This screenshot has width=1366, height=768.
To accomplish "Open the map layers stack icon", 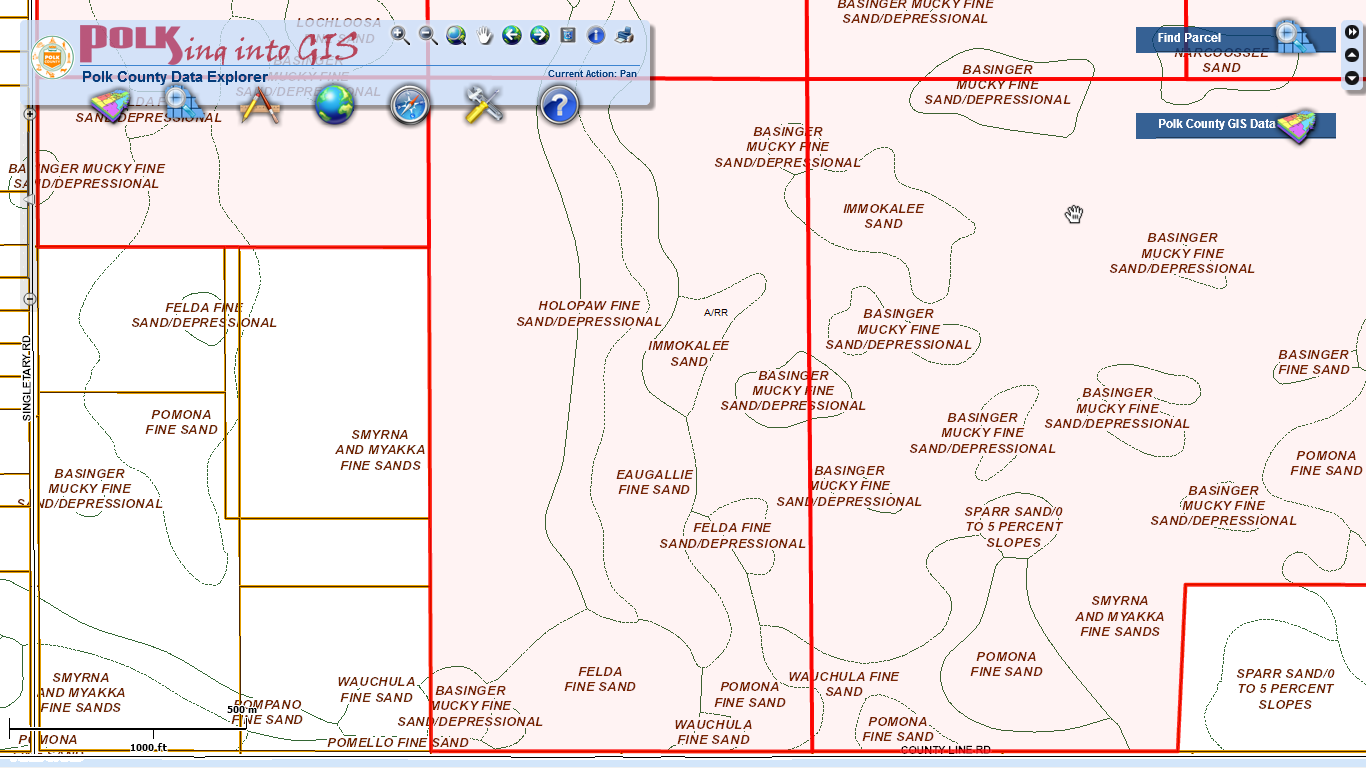I will coord(110,104).
